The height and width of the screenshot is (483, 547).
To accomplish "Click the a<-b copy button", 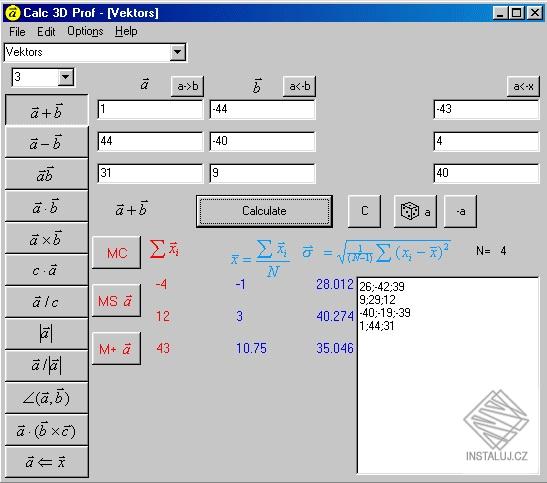I will 299,86.
